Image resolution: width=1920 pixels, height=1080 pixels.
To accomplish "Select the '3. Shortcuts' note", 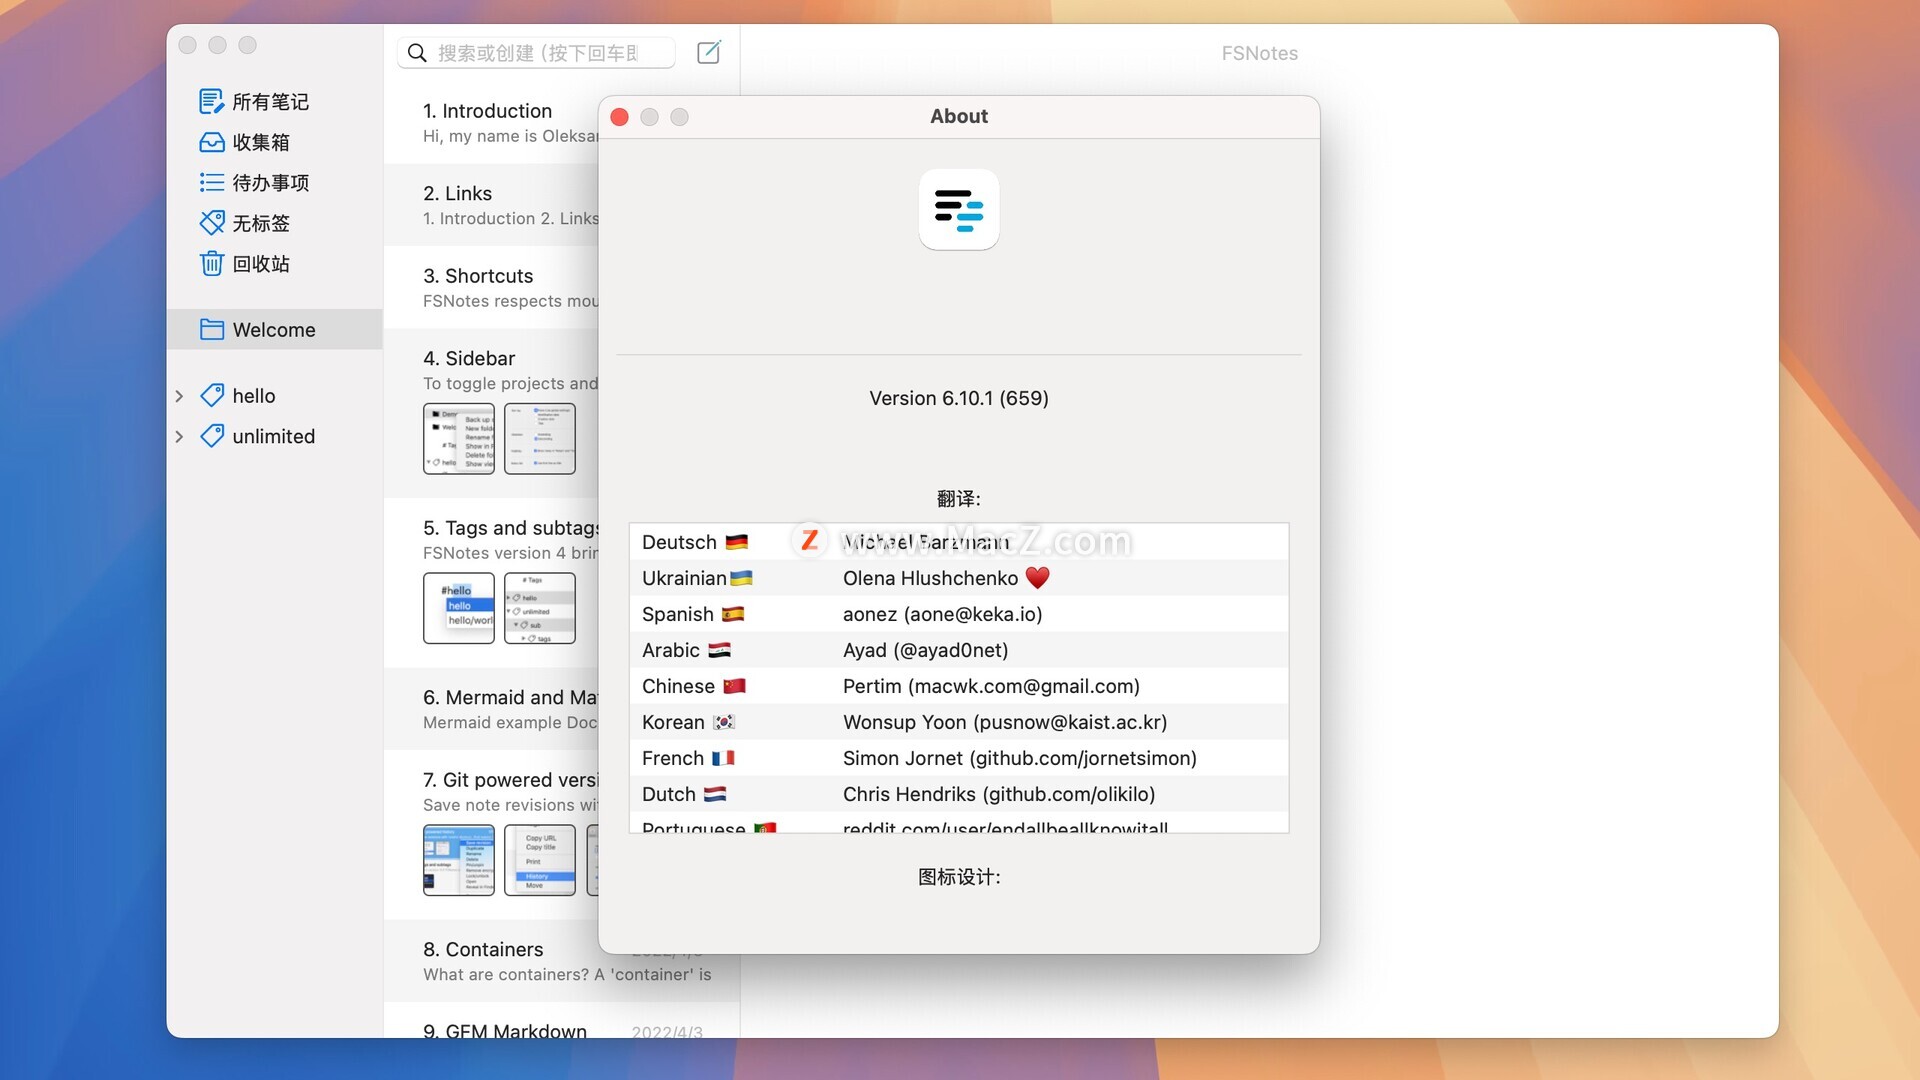I will pos(491,287).
